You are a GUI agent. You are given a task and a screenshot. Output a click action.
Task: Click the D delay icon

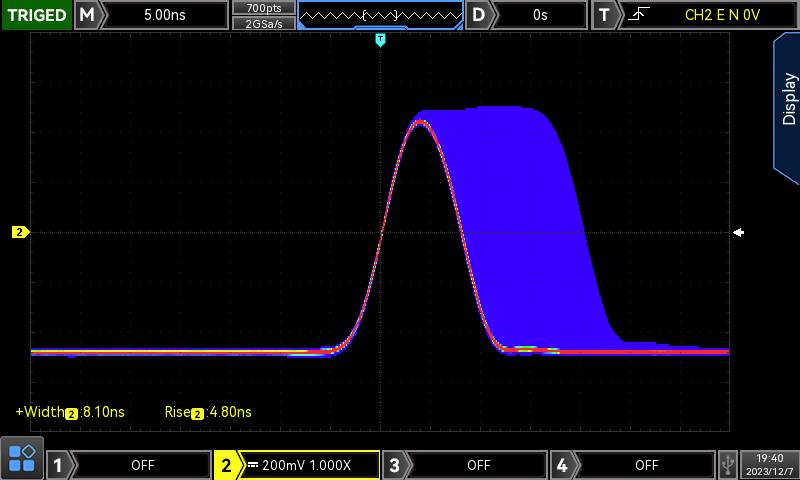pyautogui.click(x=480, y=15)
